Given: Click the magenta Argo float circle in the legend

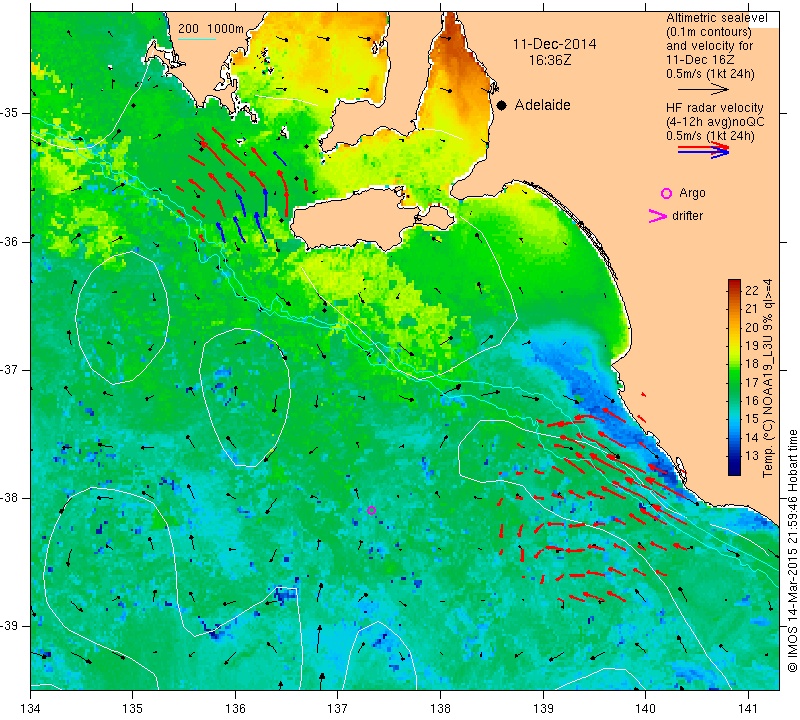Looking at the screenshot, I should click(x=666, y=193).
